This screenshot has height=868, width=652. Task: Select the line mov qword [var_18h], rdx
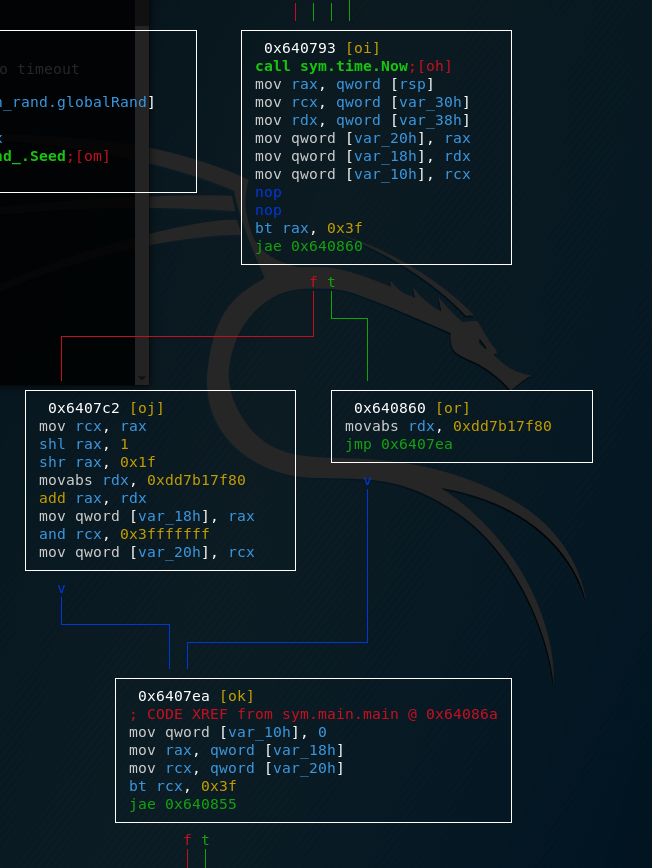363,157
